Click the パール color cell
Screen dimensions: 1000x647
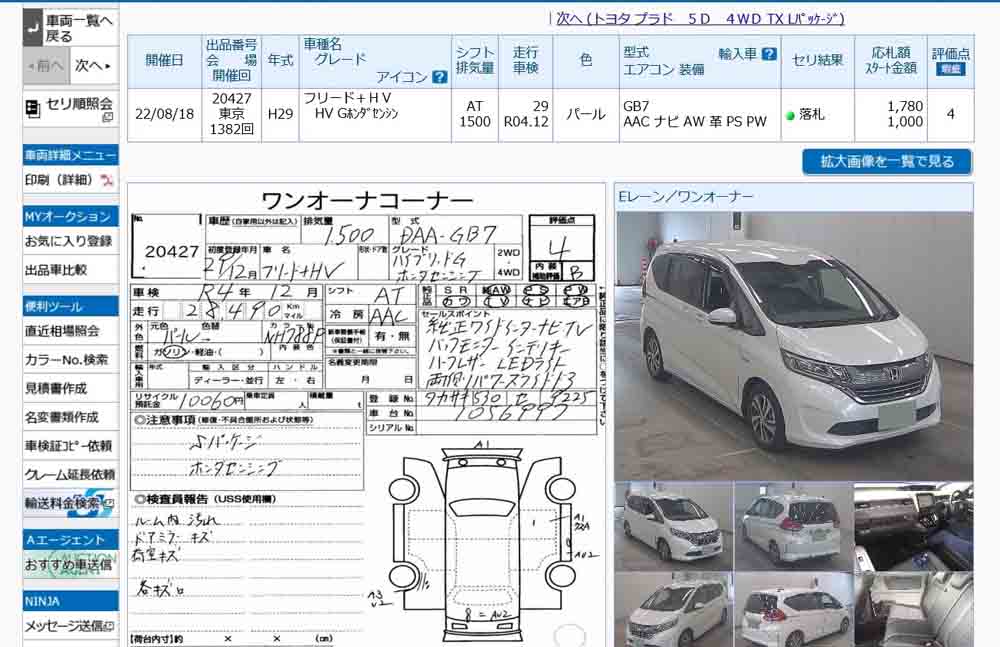point(585,114)
